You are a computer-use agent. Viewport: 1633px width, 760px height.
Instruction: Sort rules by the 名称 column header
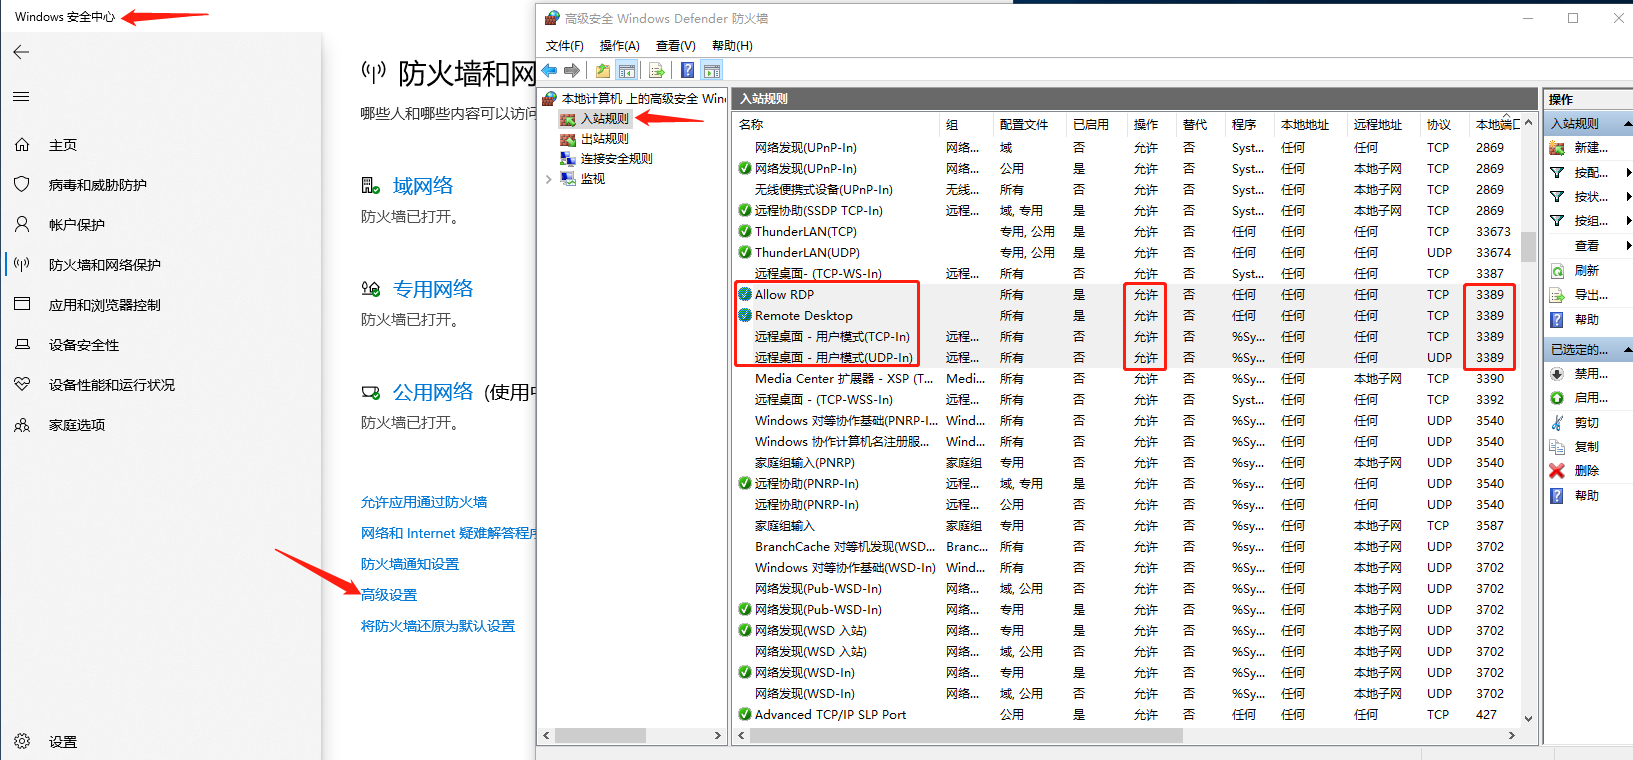pyautogui.click(x=836, y=125)
